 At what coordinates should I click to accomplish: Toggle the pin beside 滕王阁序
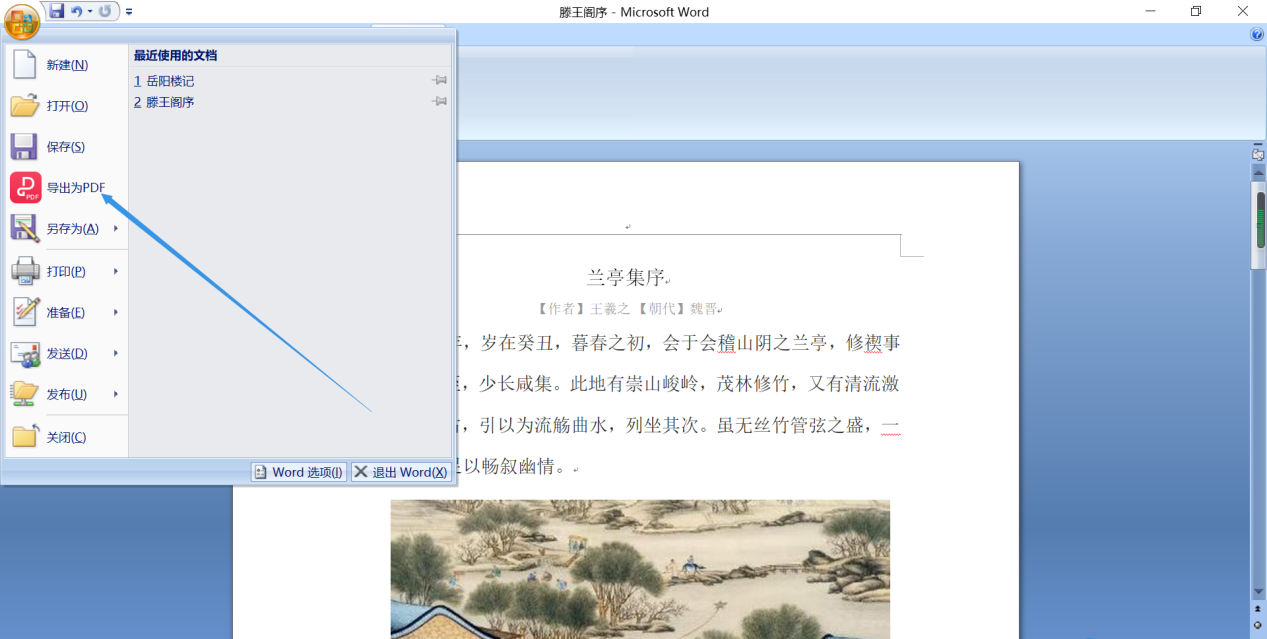439,101
